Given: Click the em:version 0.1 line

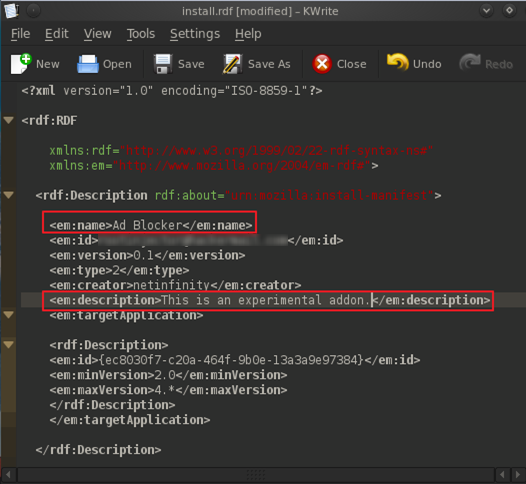Looking at the screenshot, I should coord(147,255).
